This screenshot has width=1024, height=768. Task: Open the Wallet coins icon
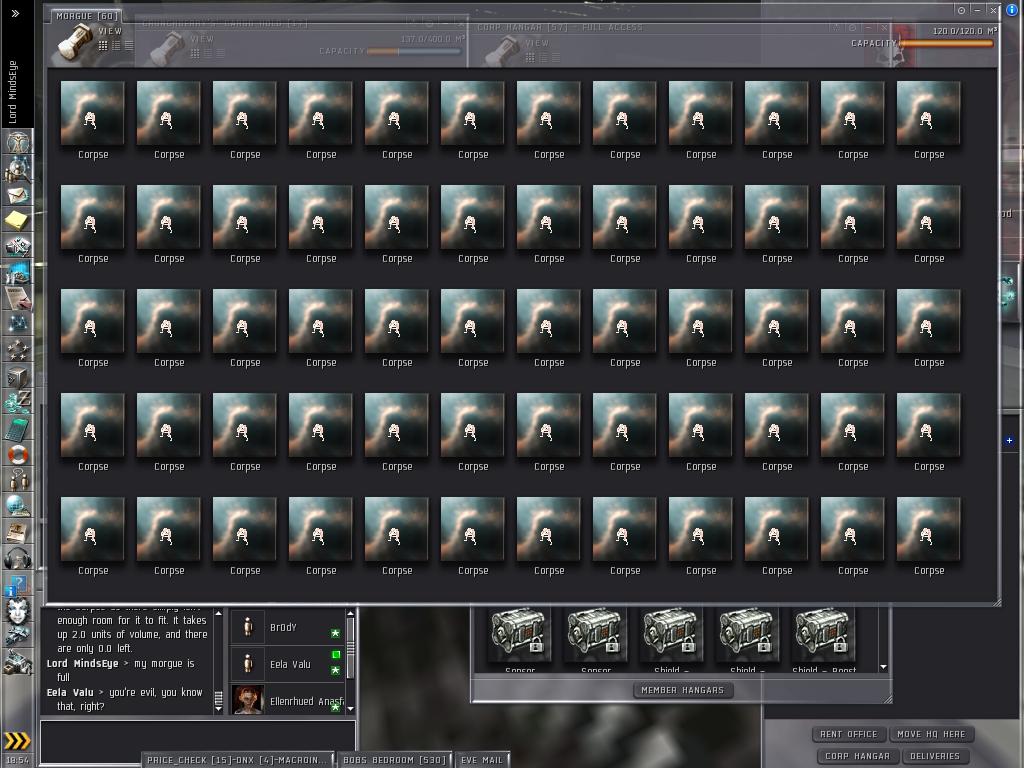[x=18, y=402]
